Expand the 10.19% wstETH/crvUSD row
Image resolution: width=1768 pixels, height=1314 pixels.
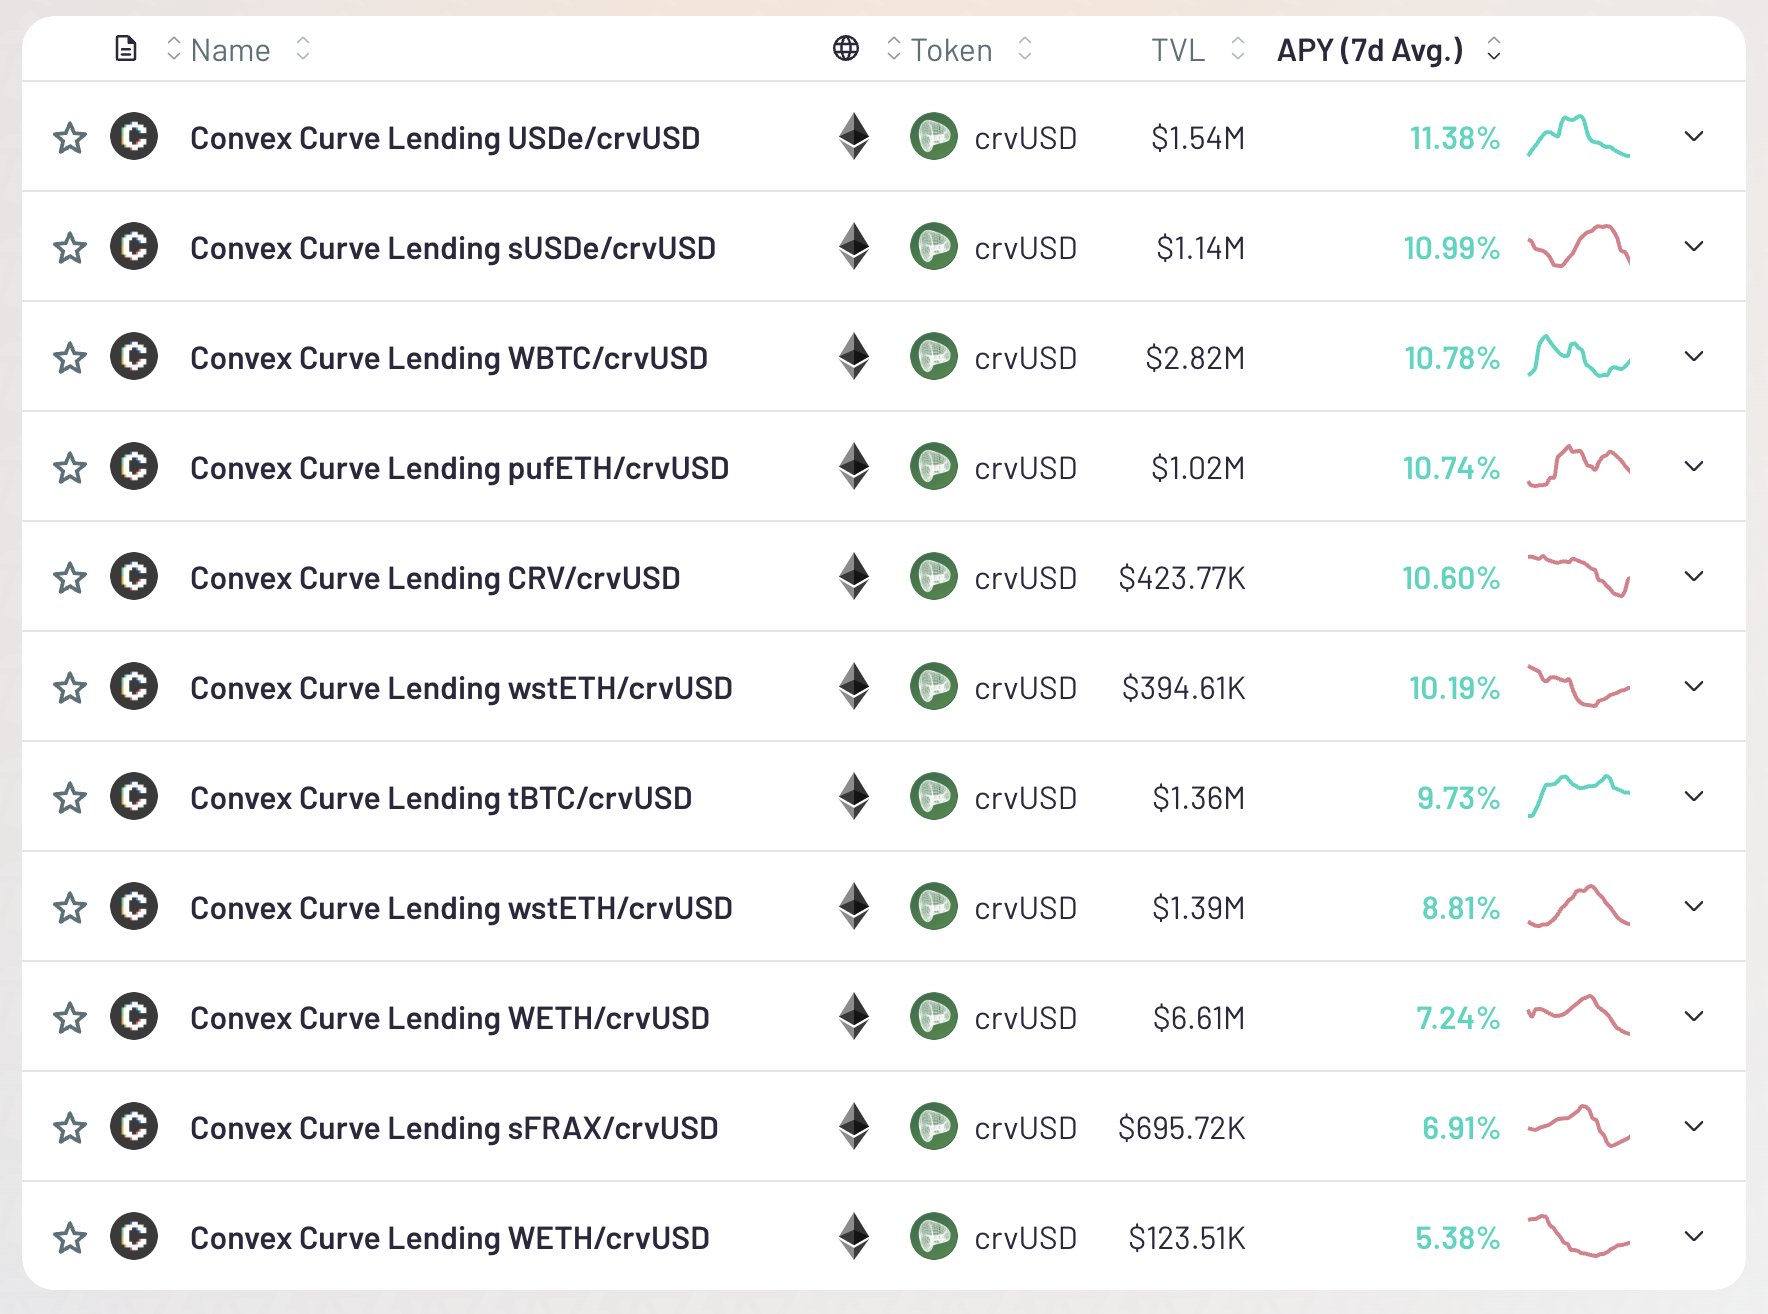click(x=1693, y=686)
